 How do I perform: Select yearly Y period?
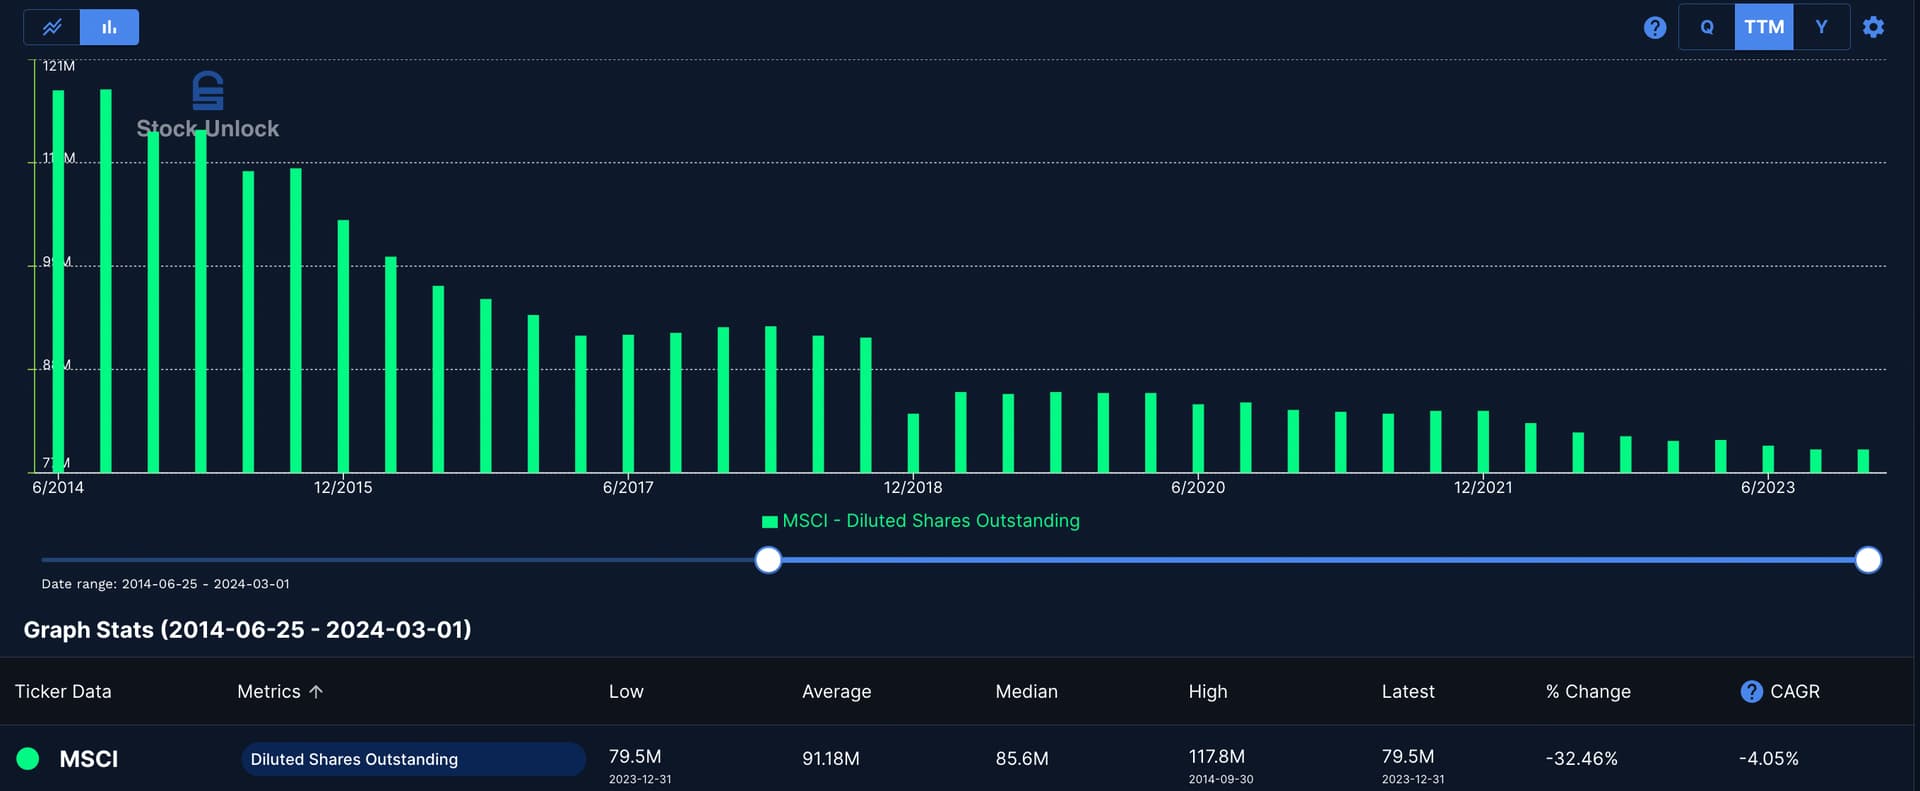pyautogui.click(x=1821, y=27)
